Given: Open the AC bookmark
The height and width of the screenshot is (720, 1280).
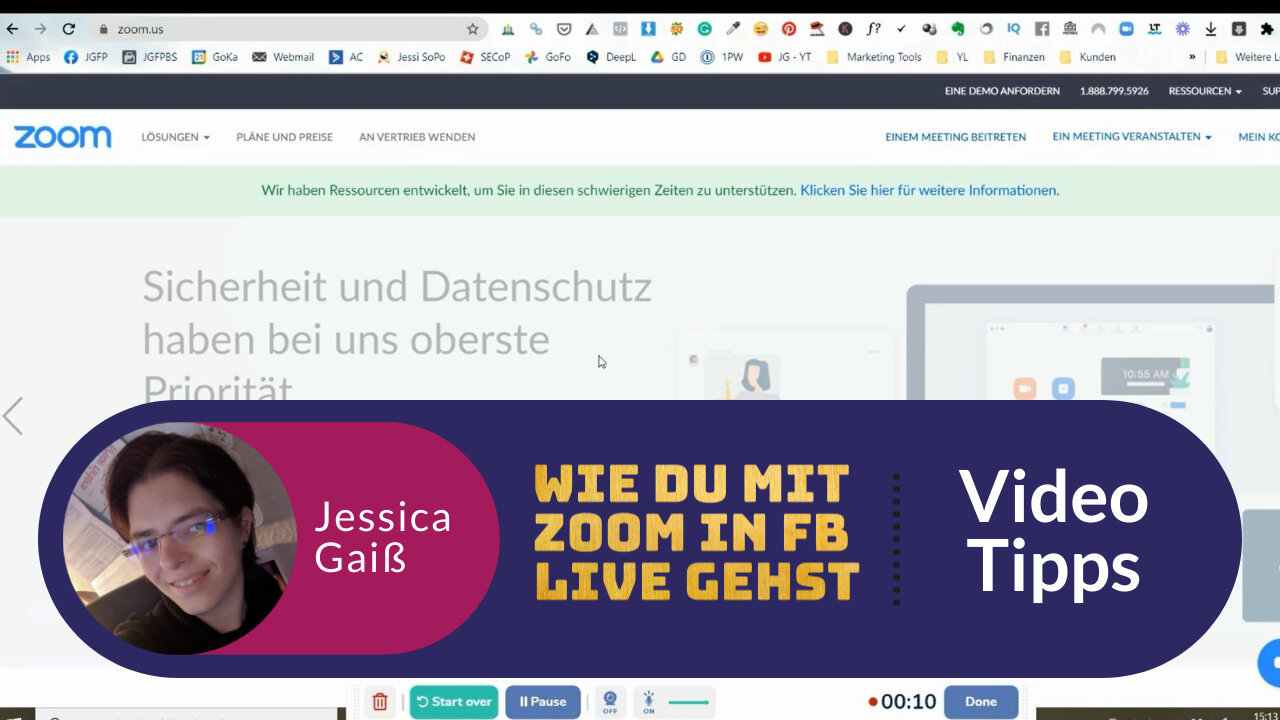Looking at the screenshot, I should point(346,57).
